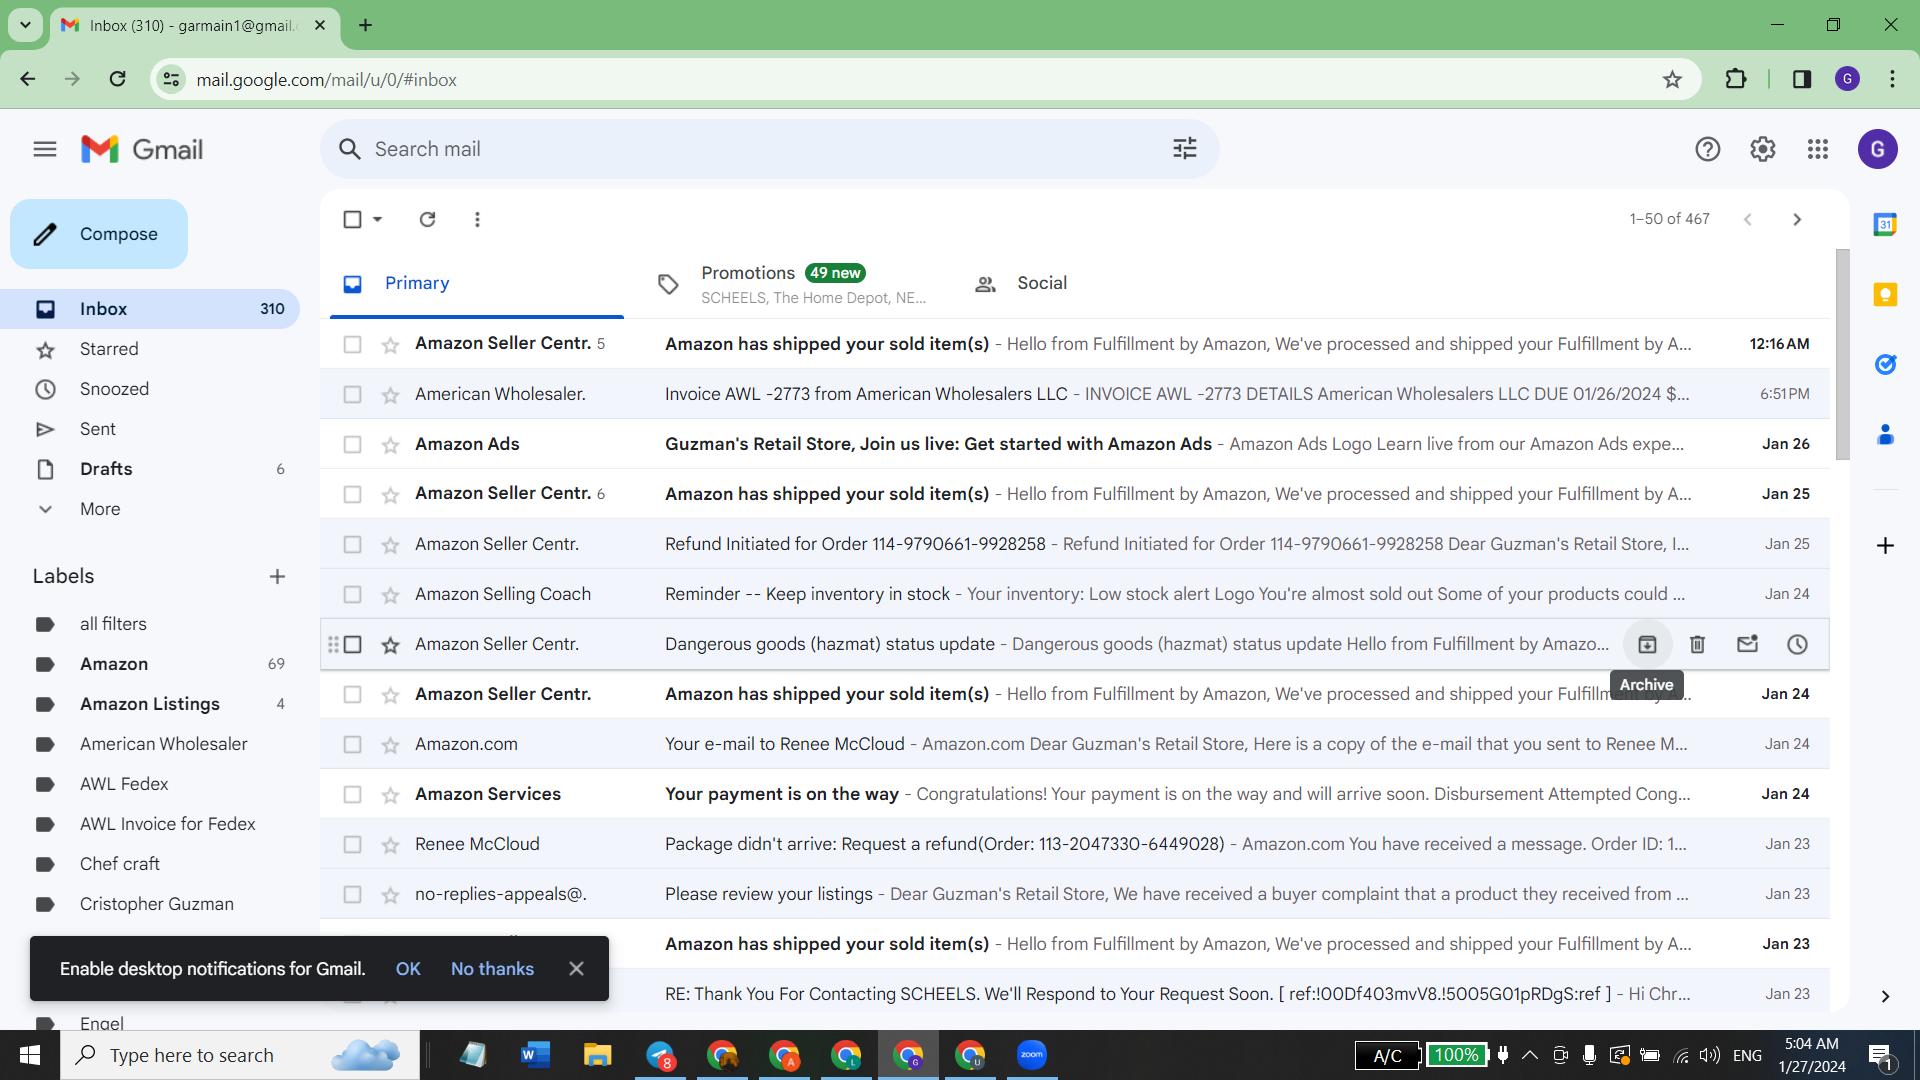Star the Amazon.com Renee McCloud copy email

point(390,745)
